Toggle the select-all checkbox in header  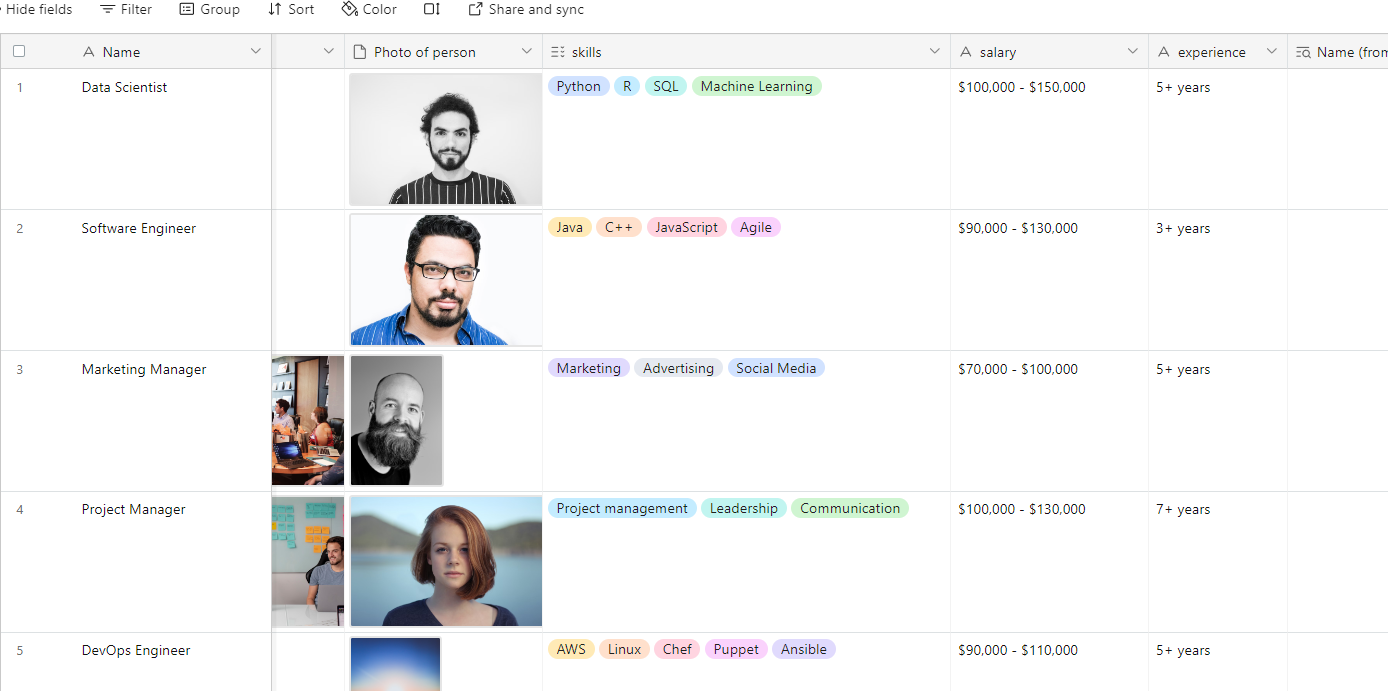coord(19,51)
